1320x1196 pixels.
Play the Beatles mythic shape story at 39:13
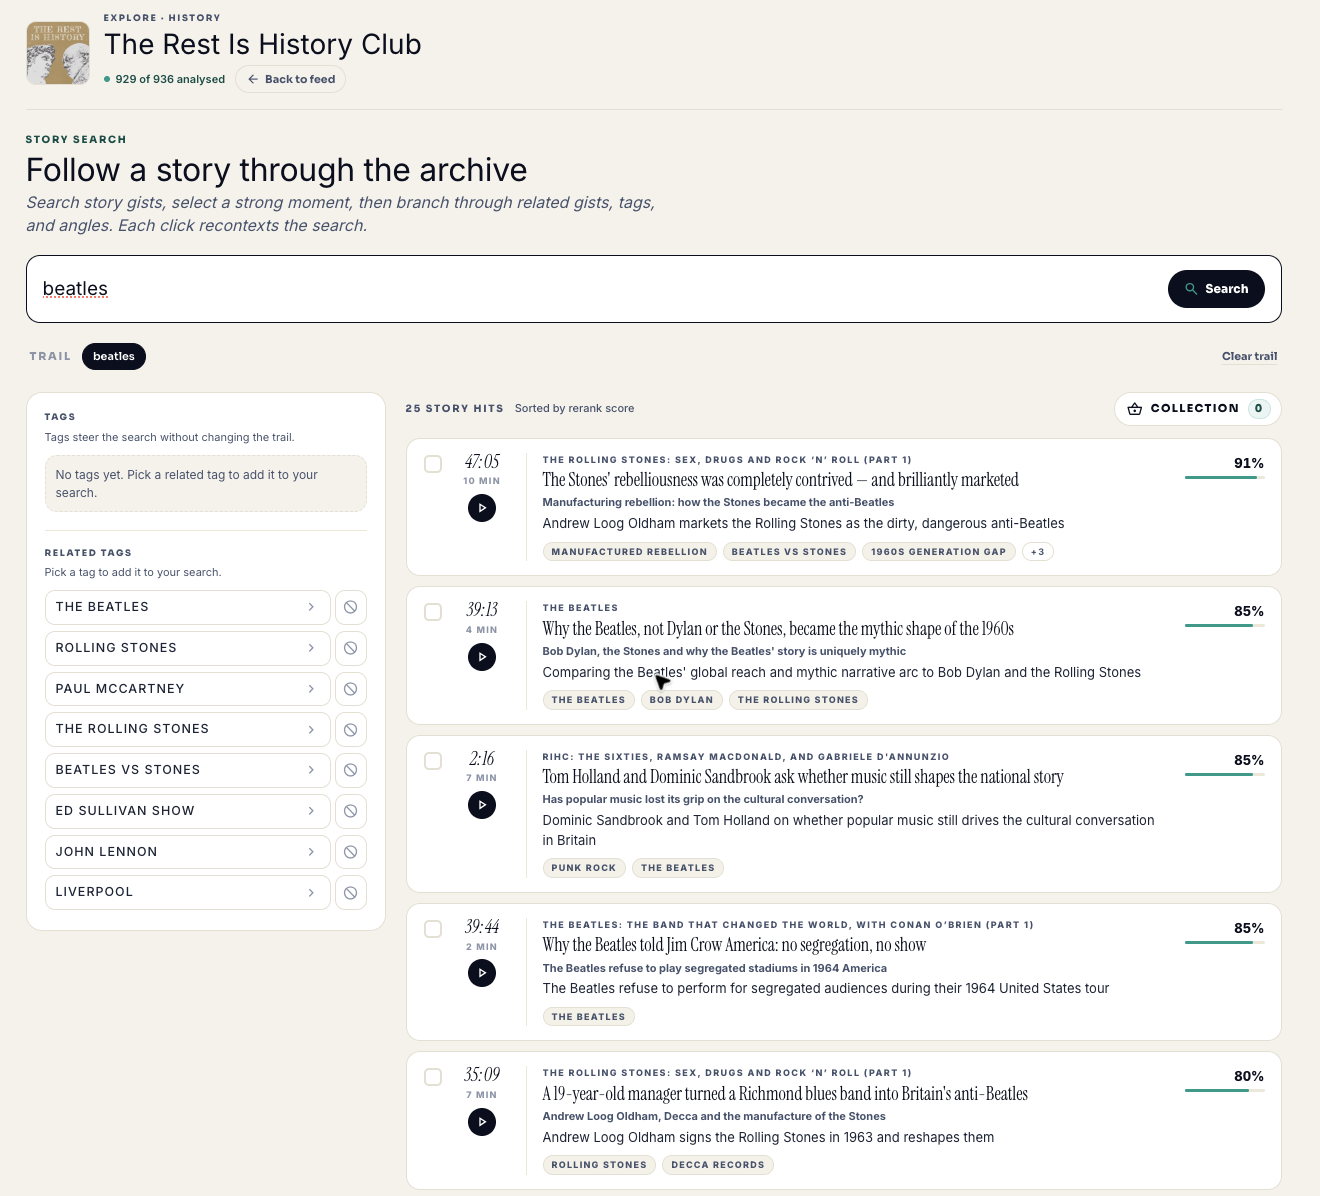[482, 657]
